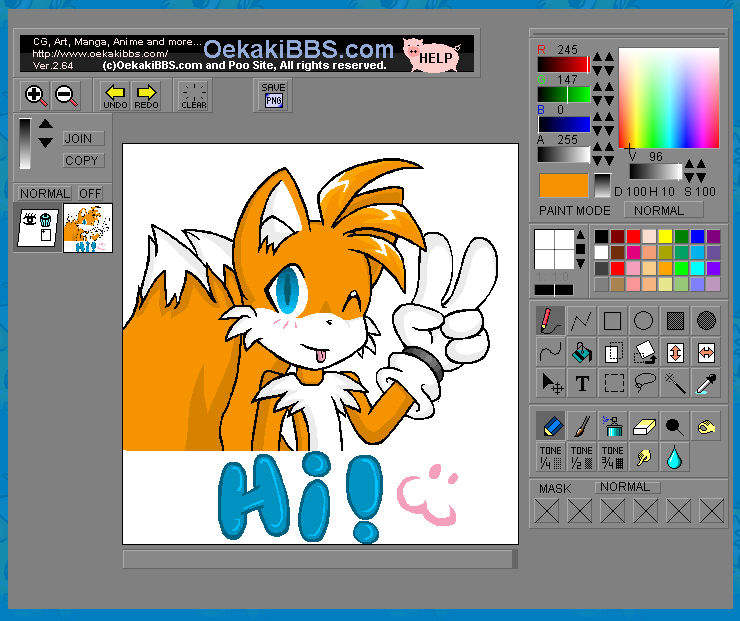Choose the empty rectangle outline tool
Viewport: 740px width, 621px height.
[613, 321]
